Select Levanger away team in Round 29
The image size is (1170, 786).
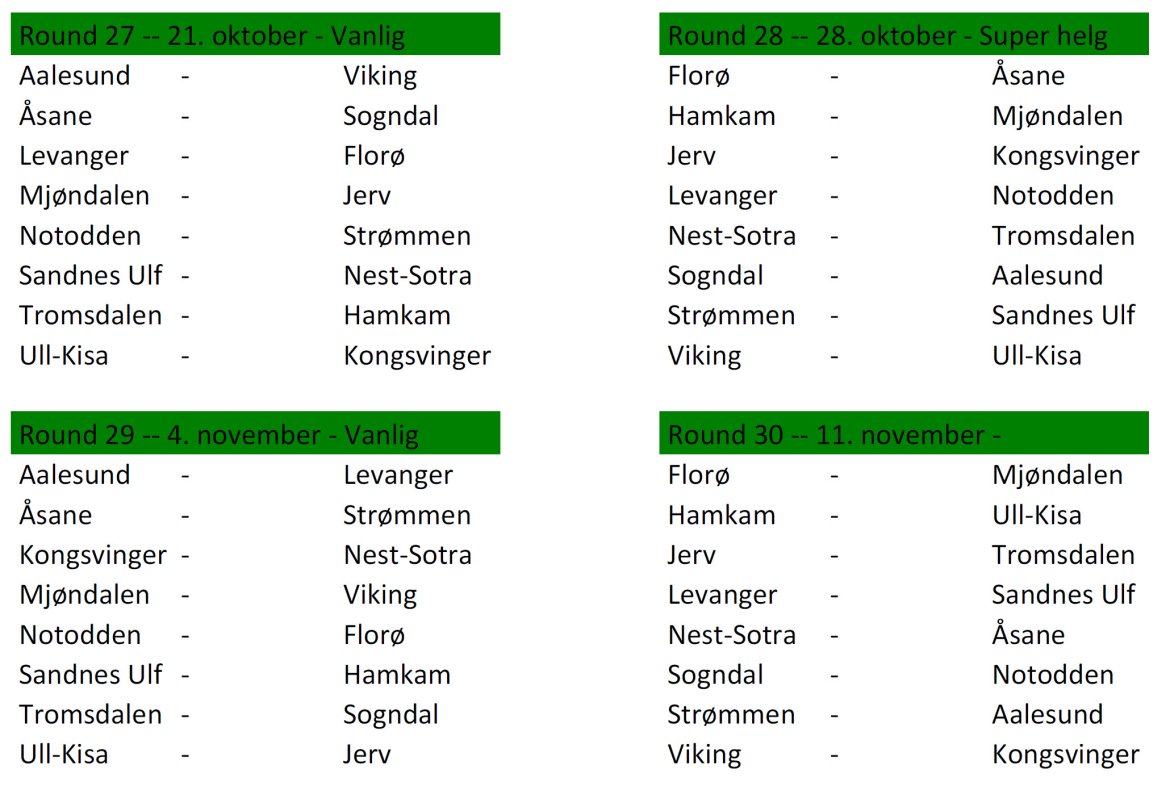point(398,475)
